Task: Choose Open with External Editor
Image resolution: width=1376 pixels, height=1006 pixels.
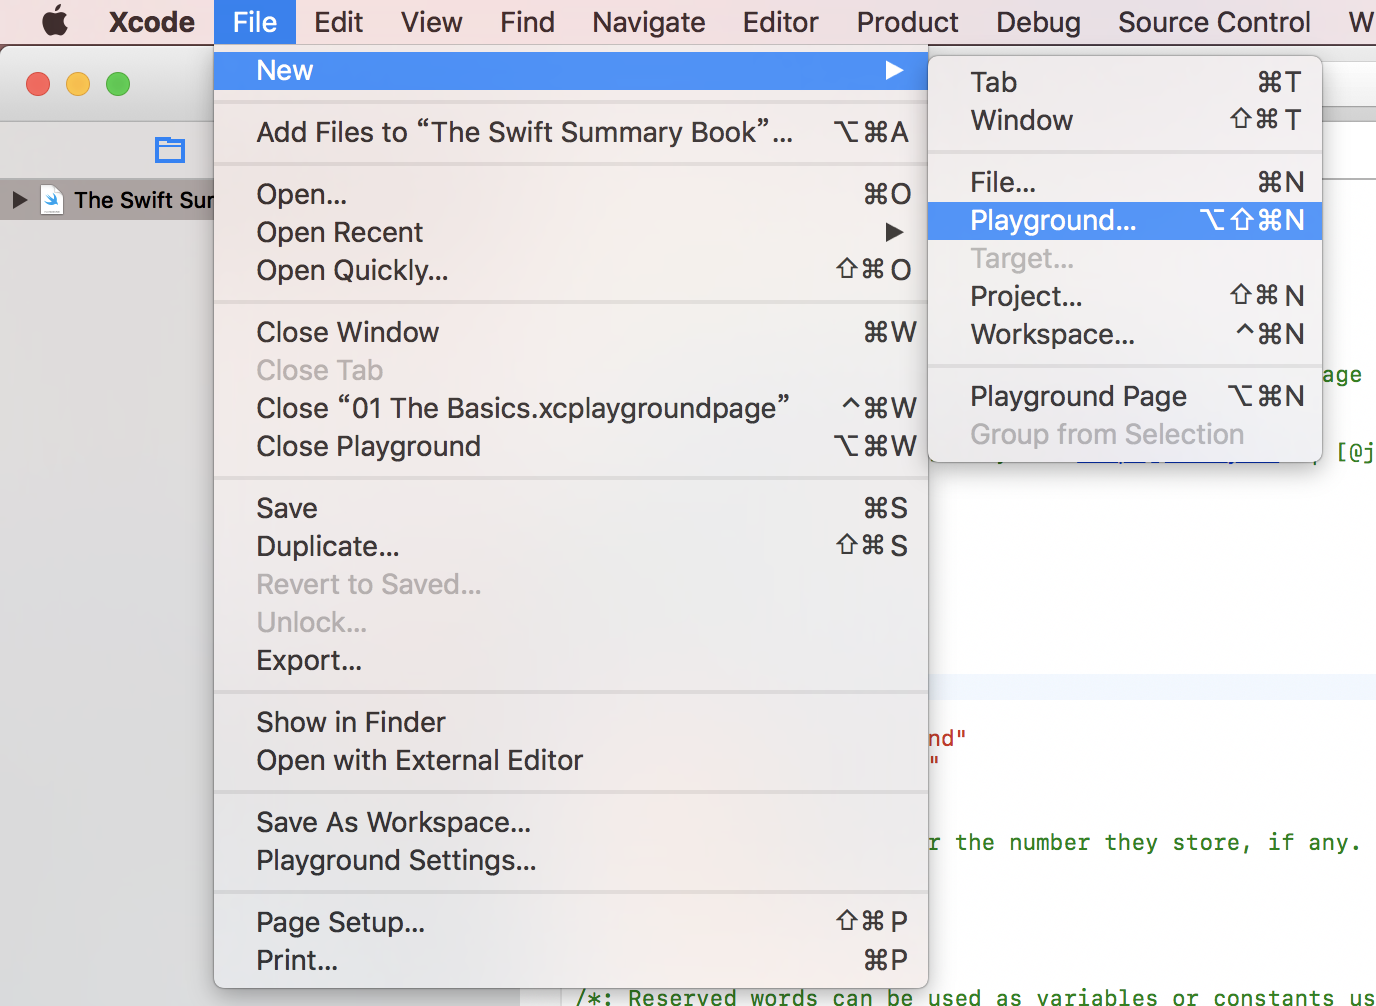Action: tap(571, 760)
